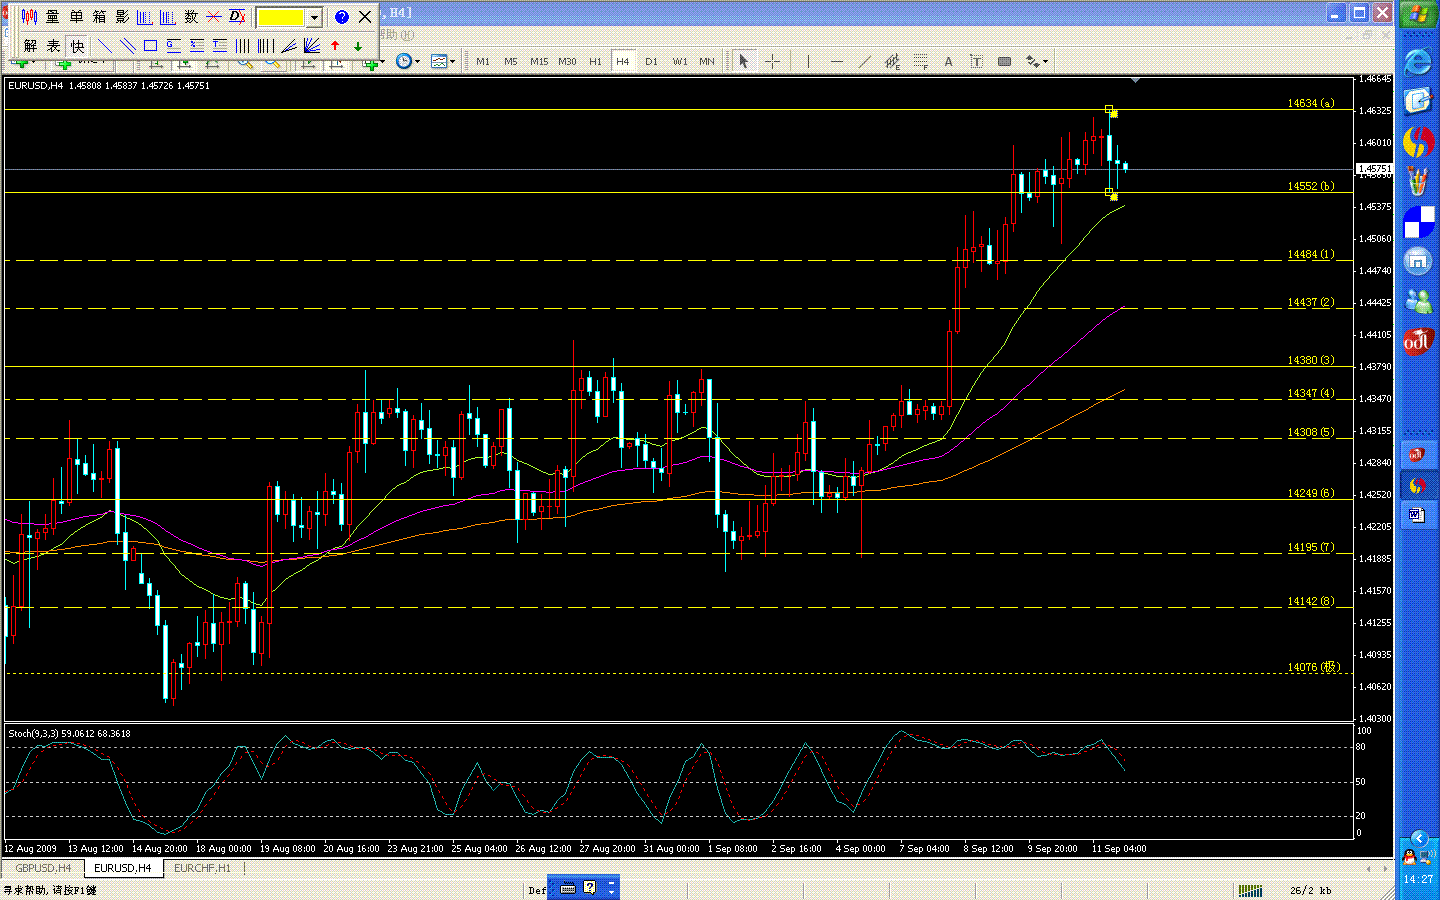The image size is (1440, 900).
Task: Click the 14484 (1) price level label
Action: (x=1310, y=254)
